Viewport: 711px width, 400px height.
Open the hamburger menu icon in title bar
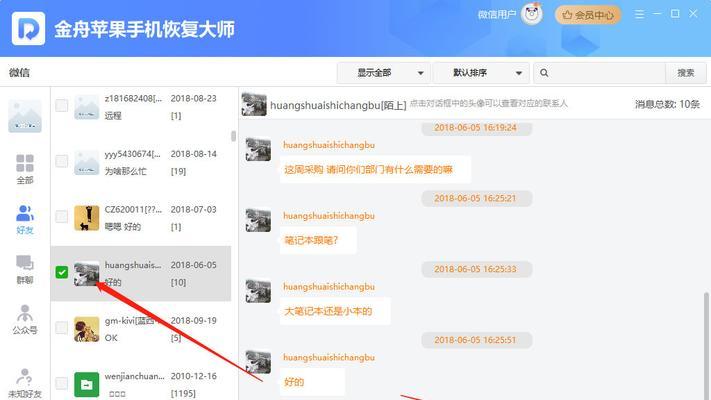pyautogui.click(x=639, y=15)
